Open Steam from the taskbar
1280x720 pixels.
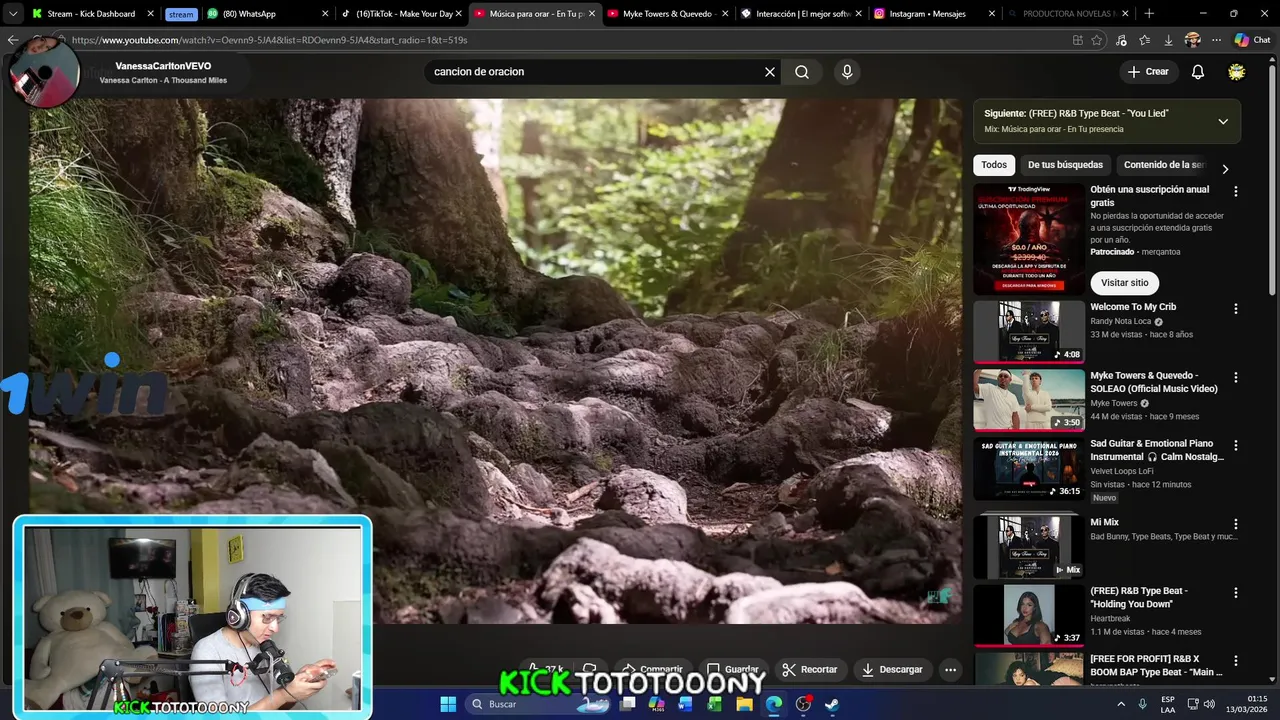tap(832, 704)
